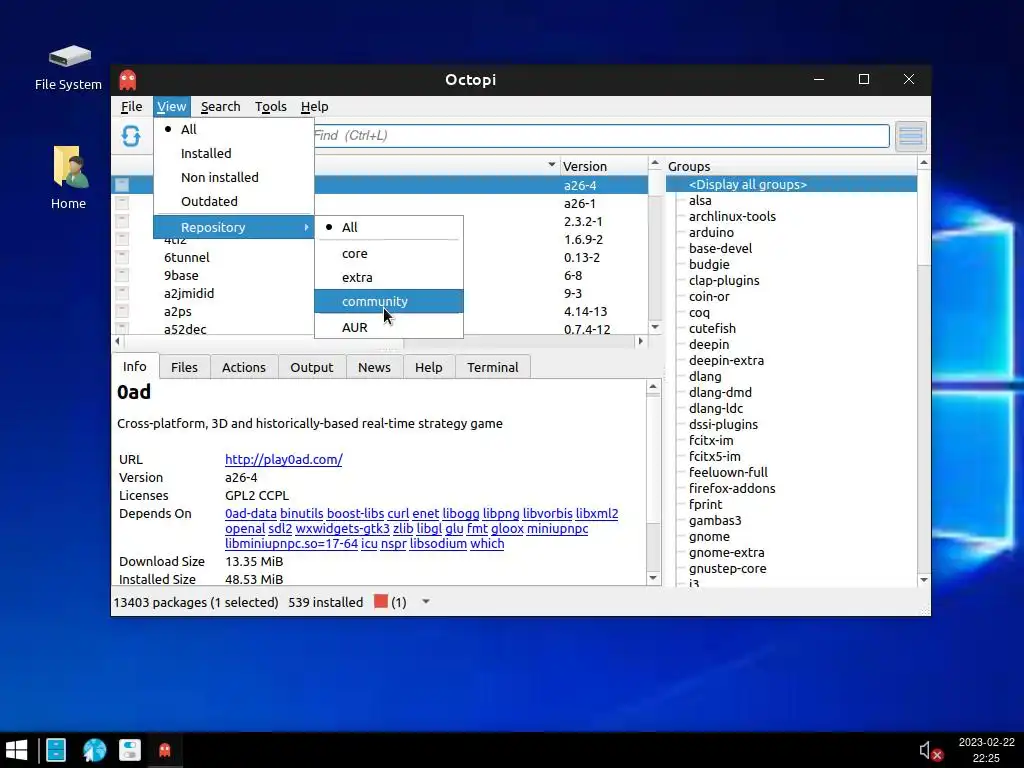1024x768 pixels.
Task: Click package status icon of a2ps row
Action: pyautogui.click(x=121, y=311)
